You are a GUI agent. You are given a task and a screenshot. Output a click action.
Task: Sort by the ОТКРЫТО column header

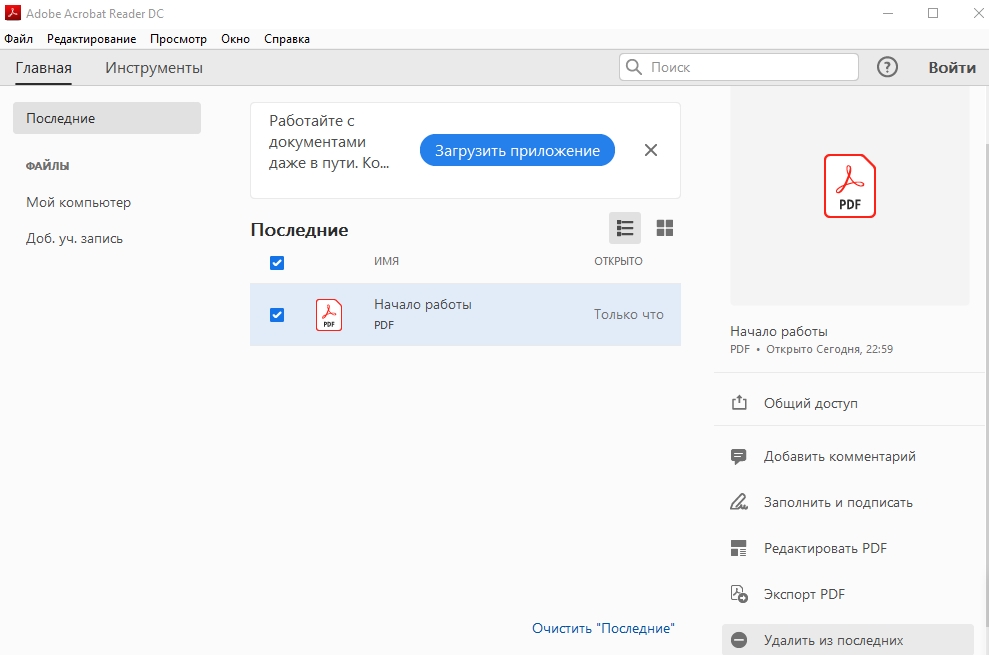(x=618, y=261)
